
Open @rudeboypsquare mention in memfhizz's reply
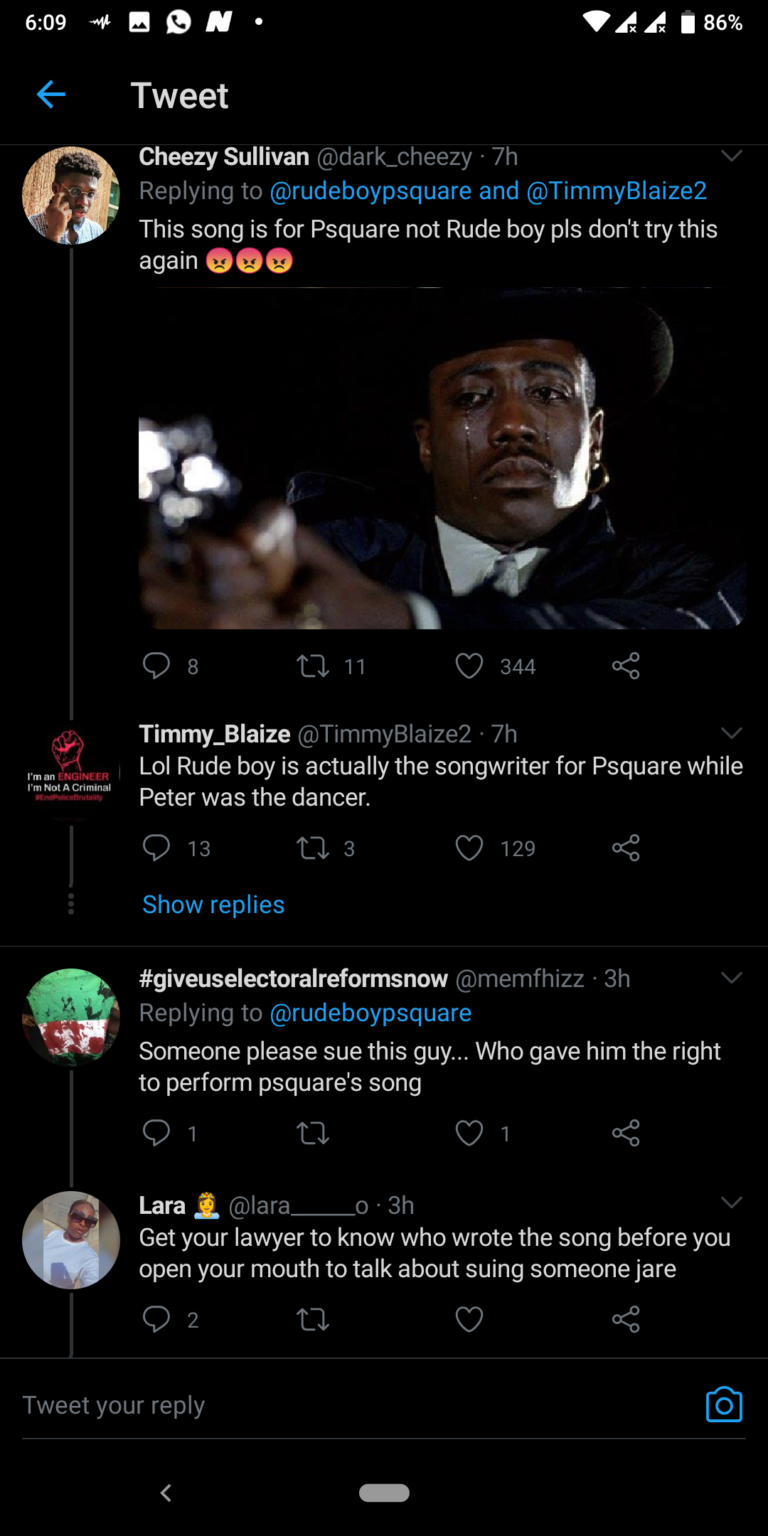click(x=370, y=1013)
